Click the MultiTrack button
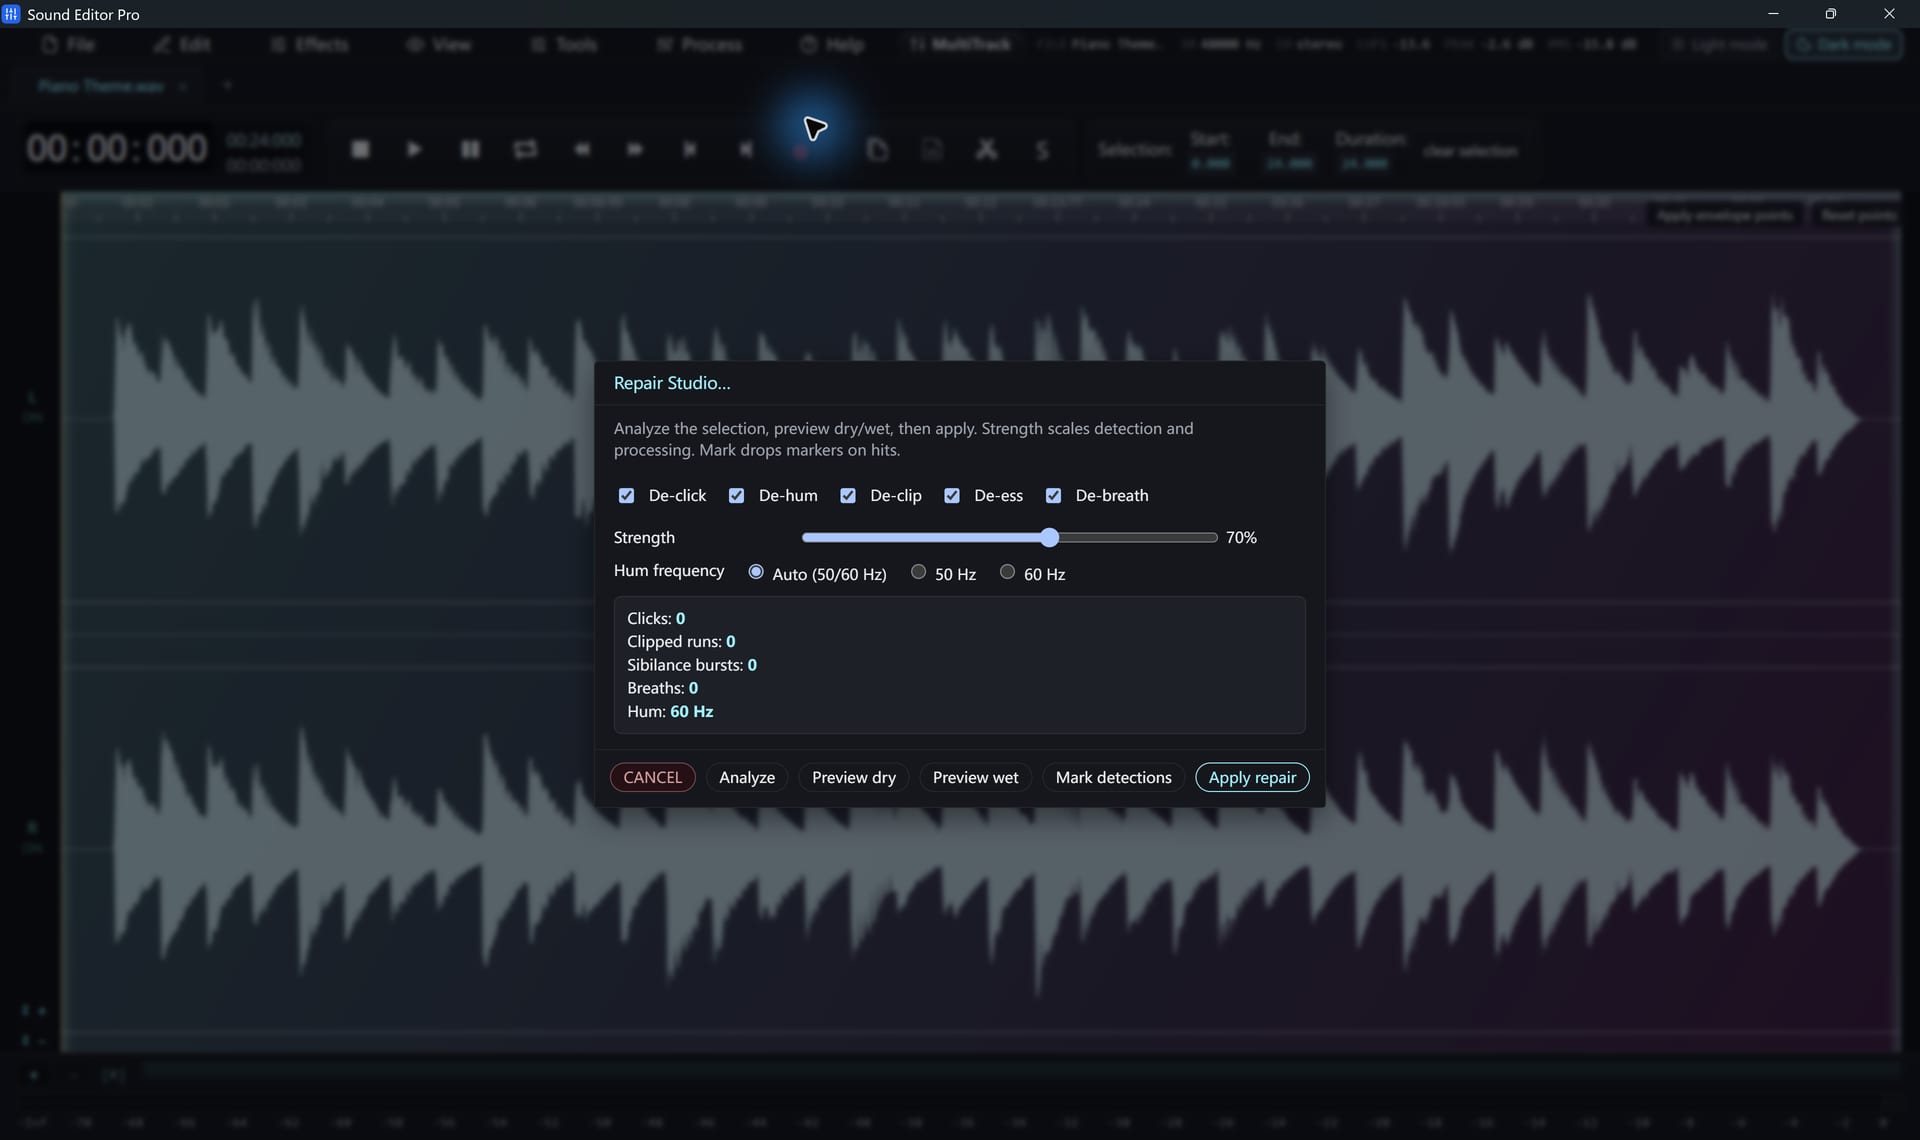 tap(961, 45)
